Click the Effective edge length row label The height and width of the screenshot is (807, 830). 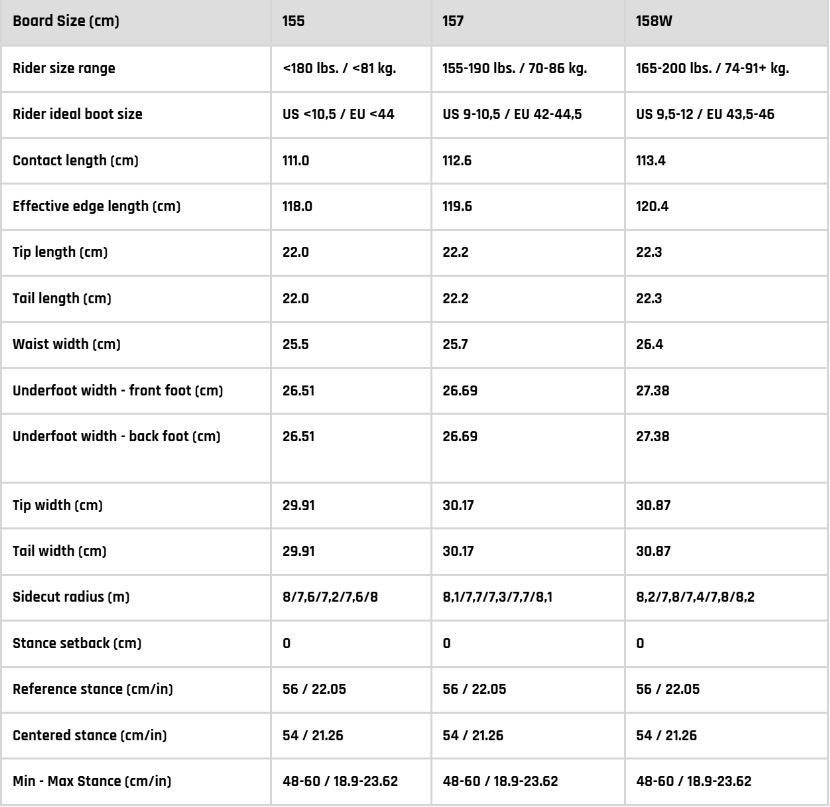[96, 206]
